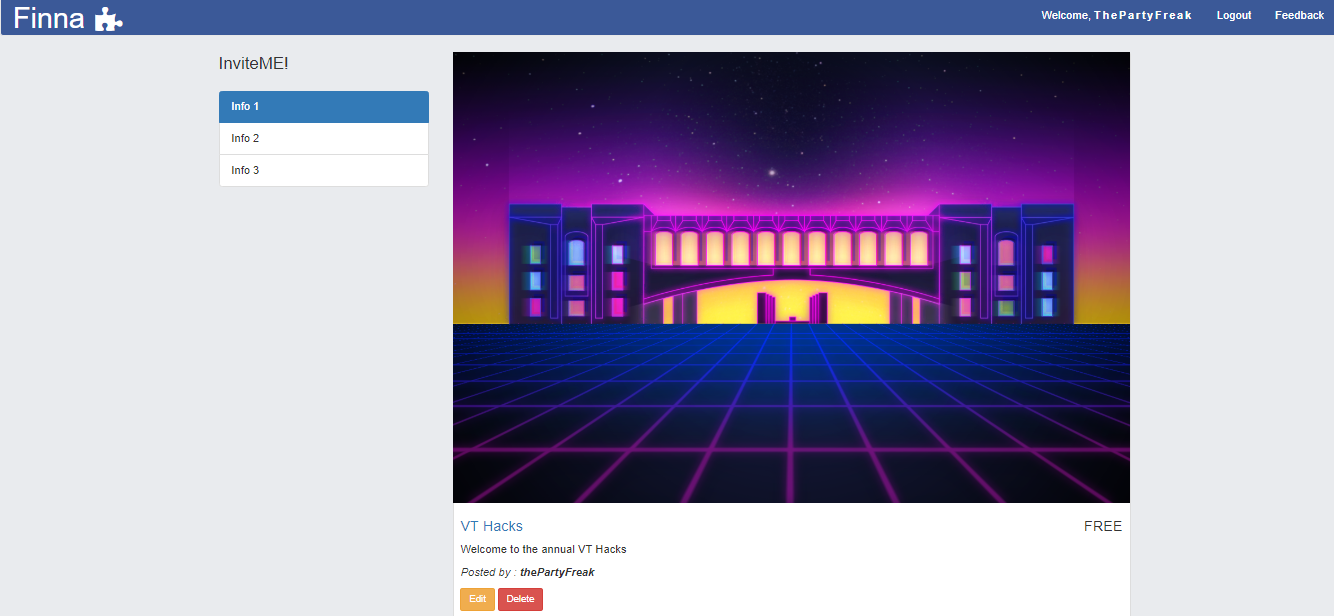Screen dimensions: 1334x616
Task: Select the Info 1 list item
Action: coord(324,107)
